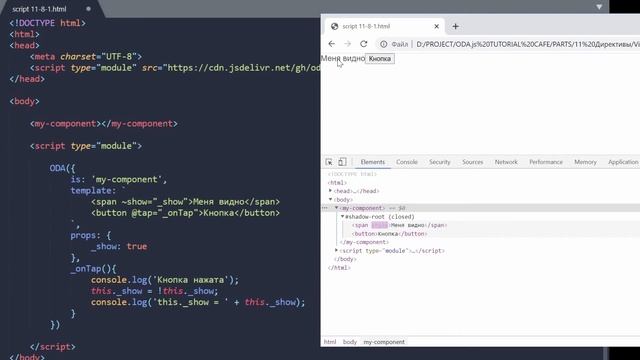The width and height of the screenshot is (640, 360).
Task: Click the button @tap="_onTap" template line
Action: (186, 213)
